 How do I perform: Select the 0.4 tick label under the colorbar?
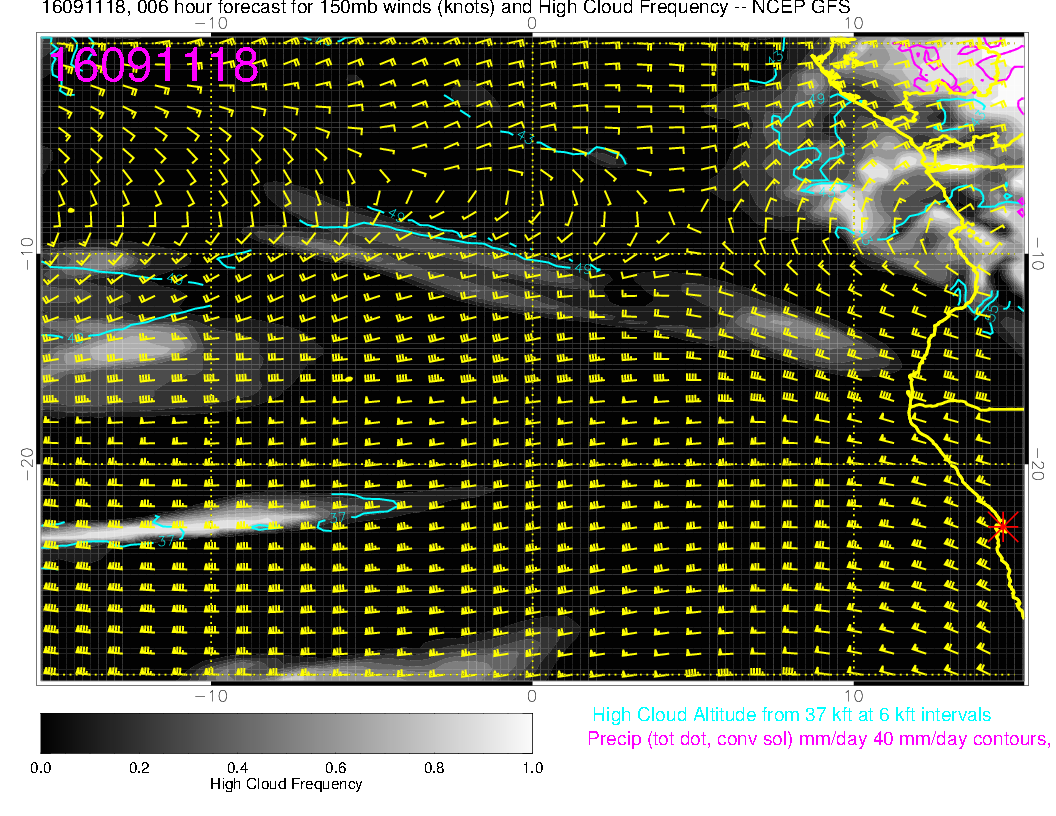coord(237,768)
